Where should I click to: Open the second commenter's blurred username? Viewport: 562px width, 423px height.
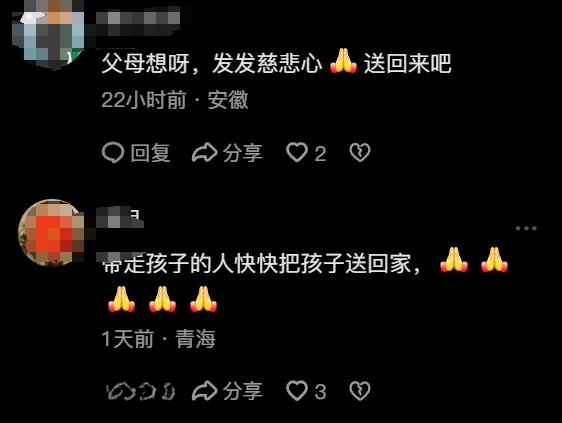[x=120, y=217]
